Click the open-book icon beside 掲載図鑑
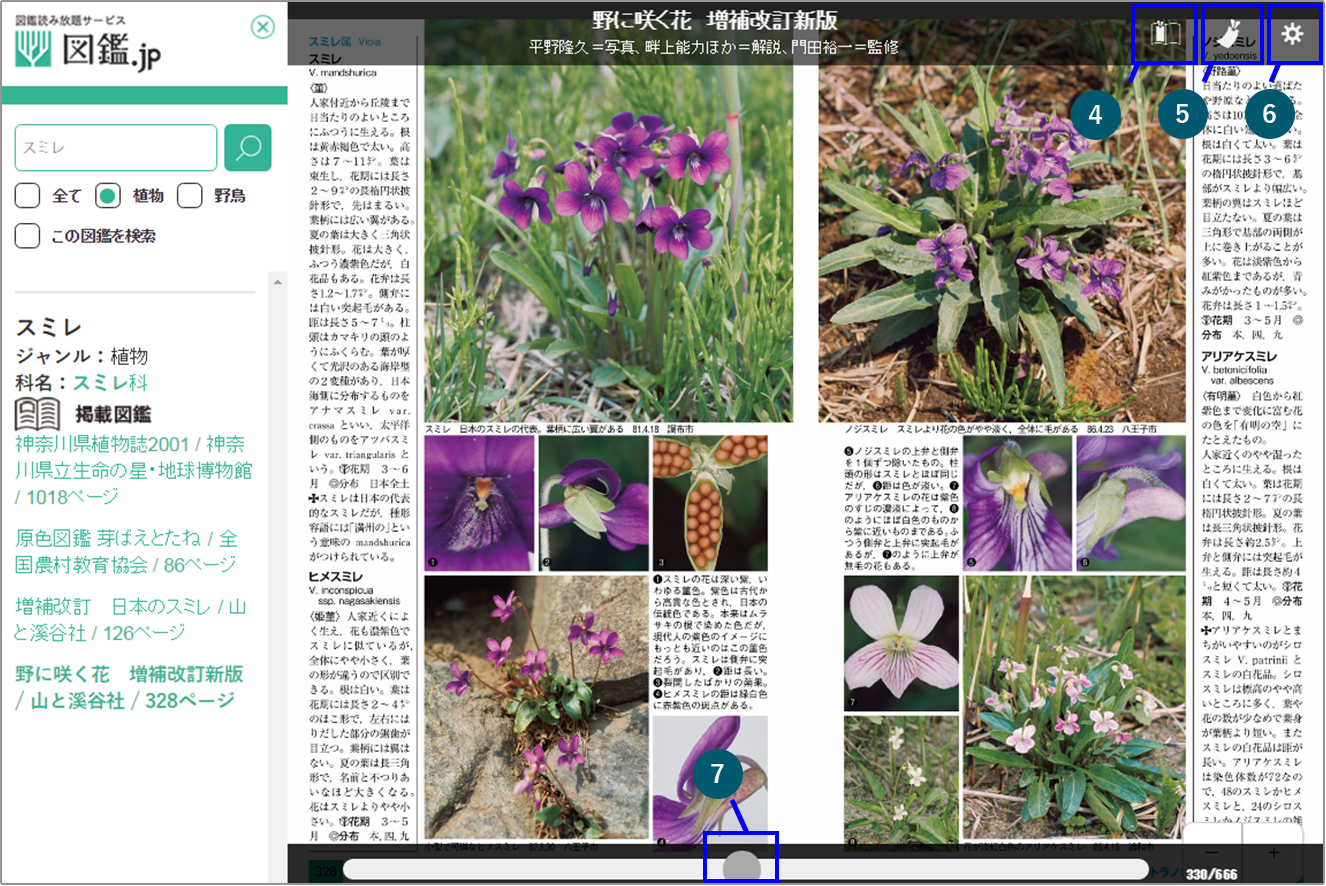This screenshot has height=886, width=1326. [x=38, y=413]
